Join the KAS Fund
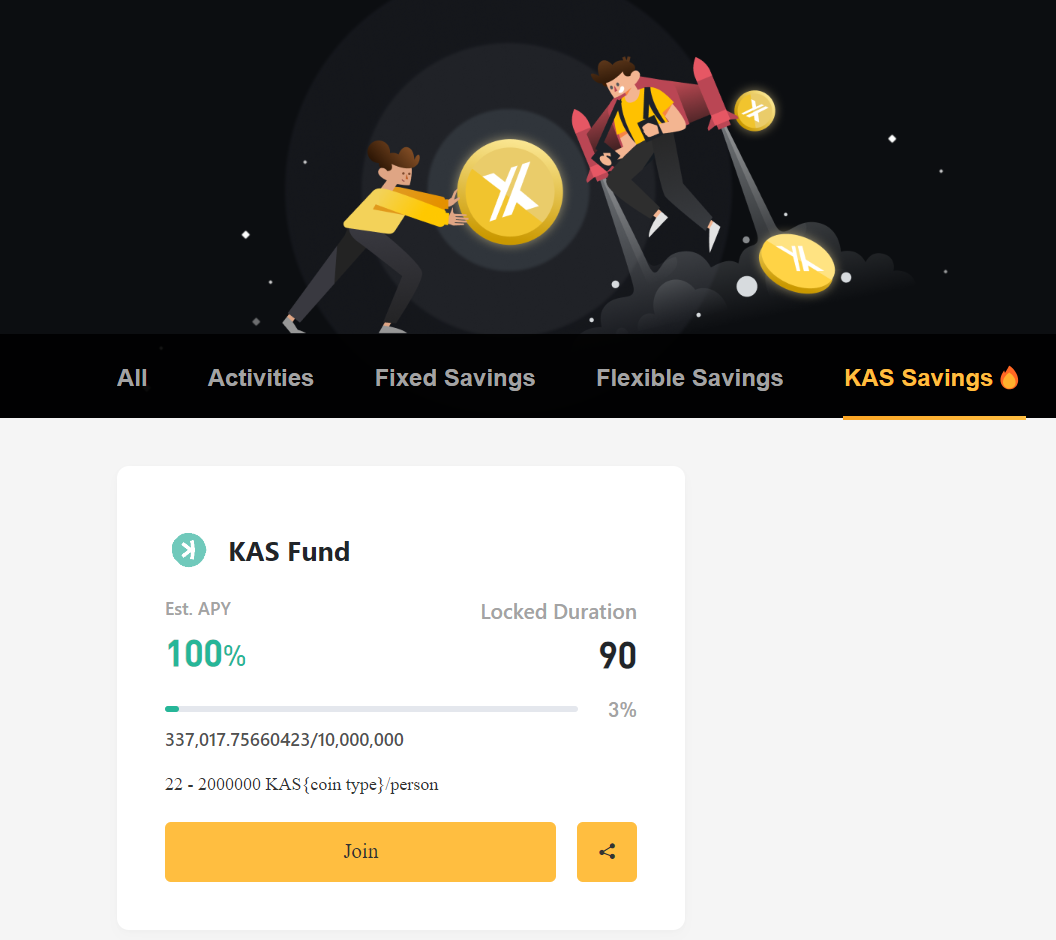Viewport: 1056px width, 940px height. tap(360, 851)
